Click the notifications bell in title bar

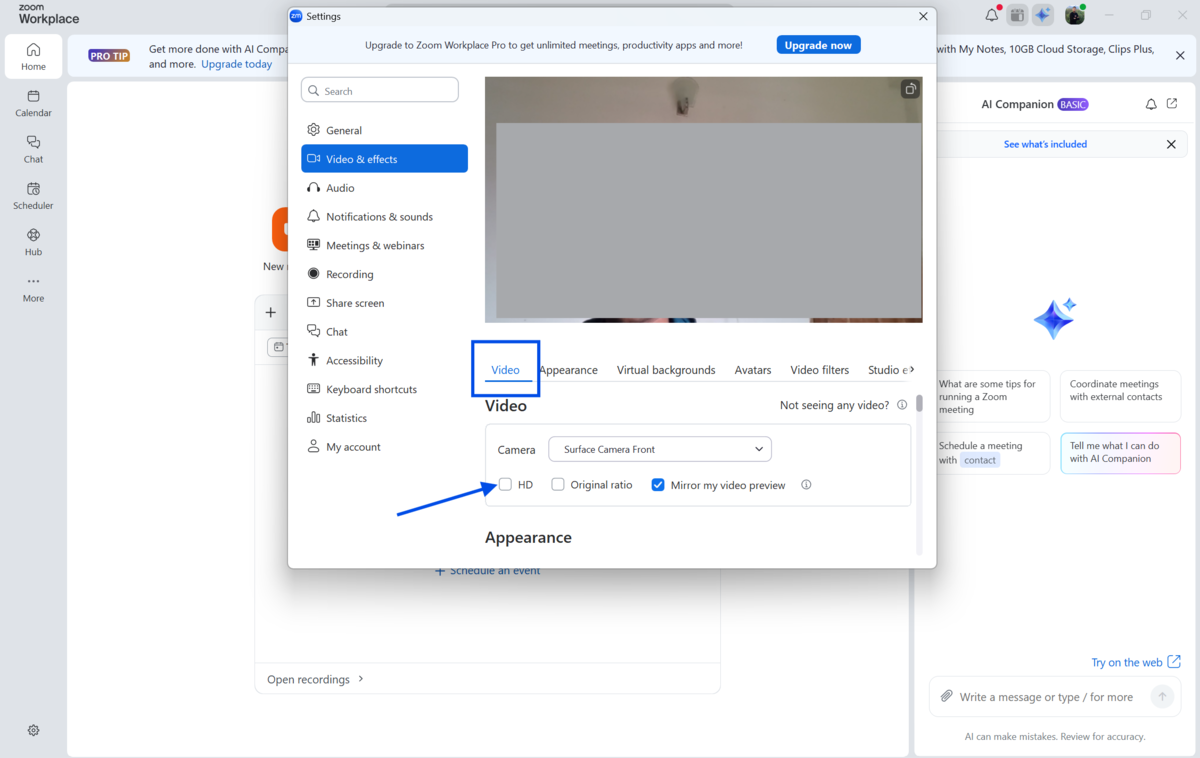pyautogui.click(x=991, y=15)
